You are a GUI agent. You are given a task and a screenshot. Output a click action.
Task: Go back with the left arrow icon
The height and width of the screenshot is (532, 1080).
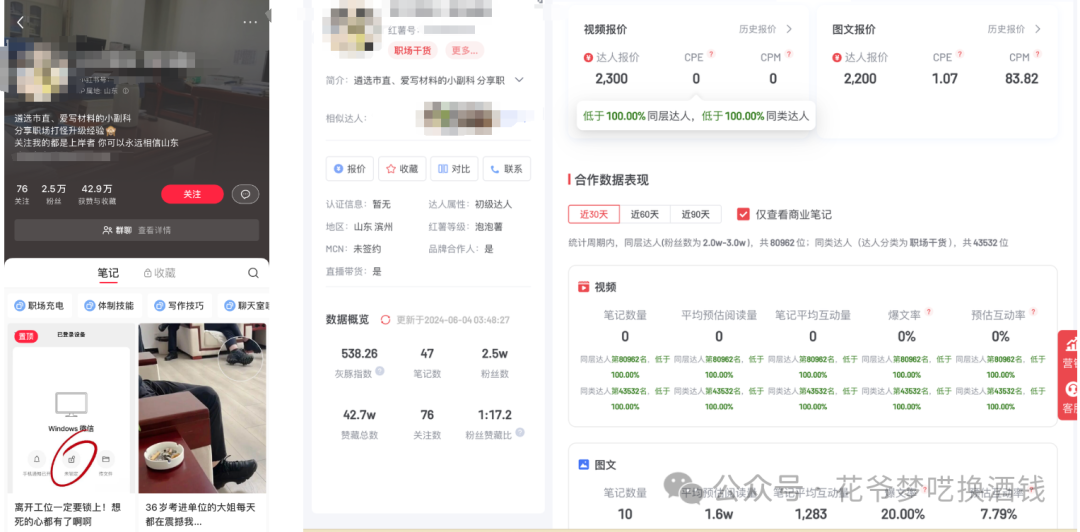coord(20,22)
